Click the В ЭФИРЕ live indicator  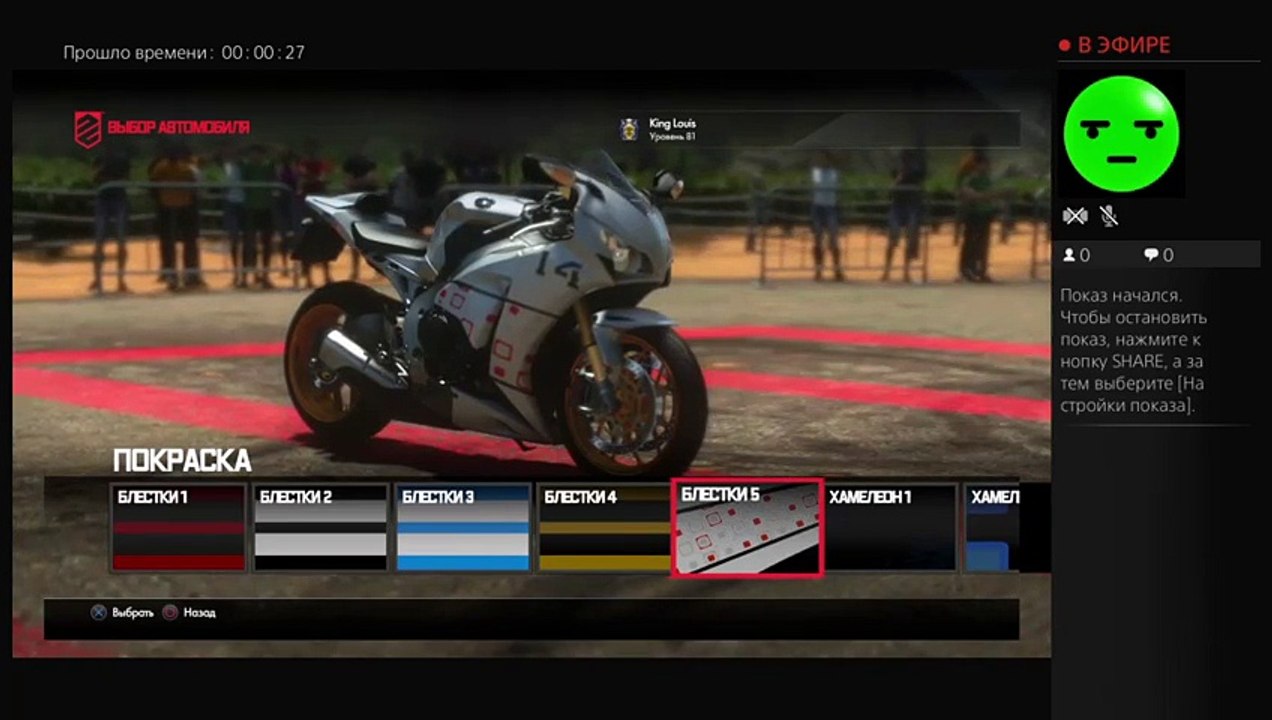coord(1114,45)
